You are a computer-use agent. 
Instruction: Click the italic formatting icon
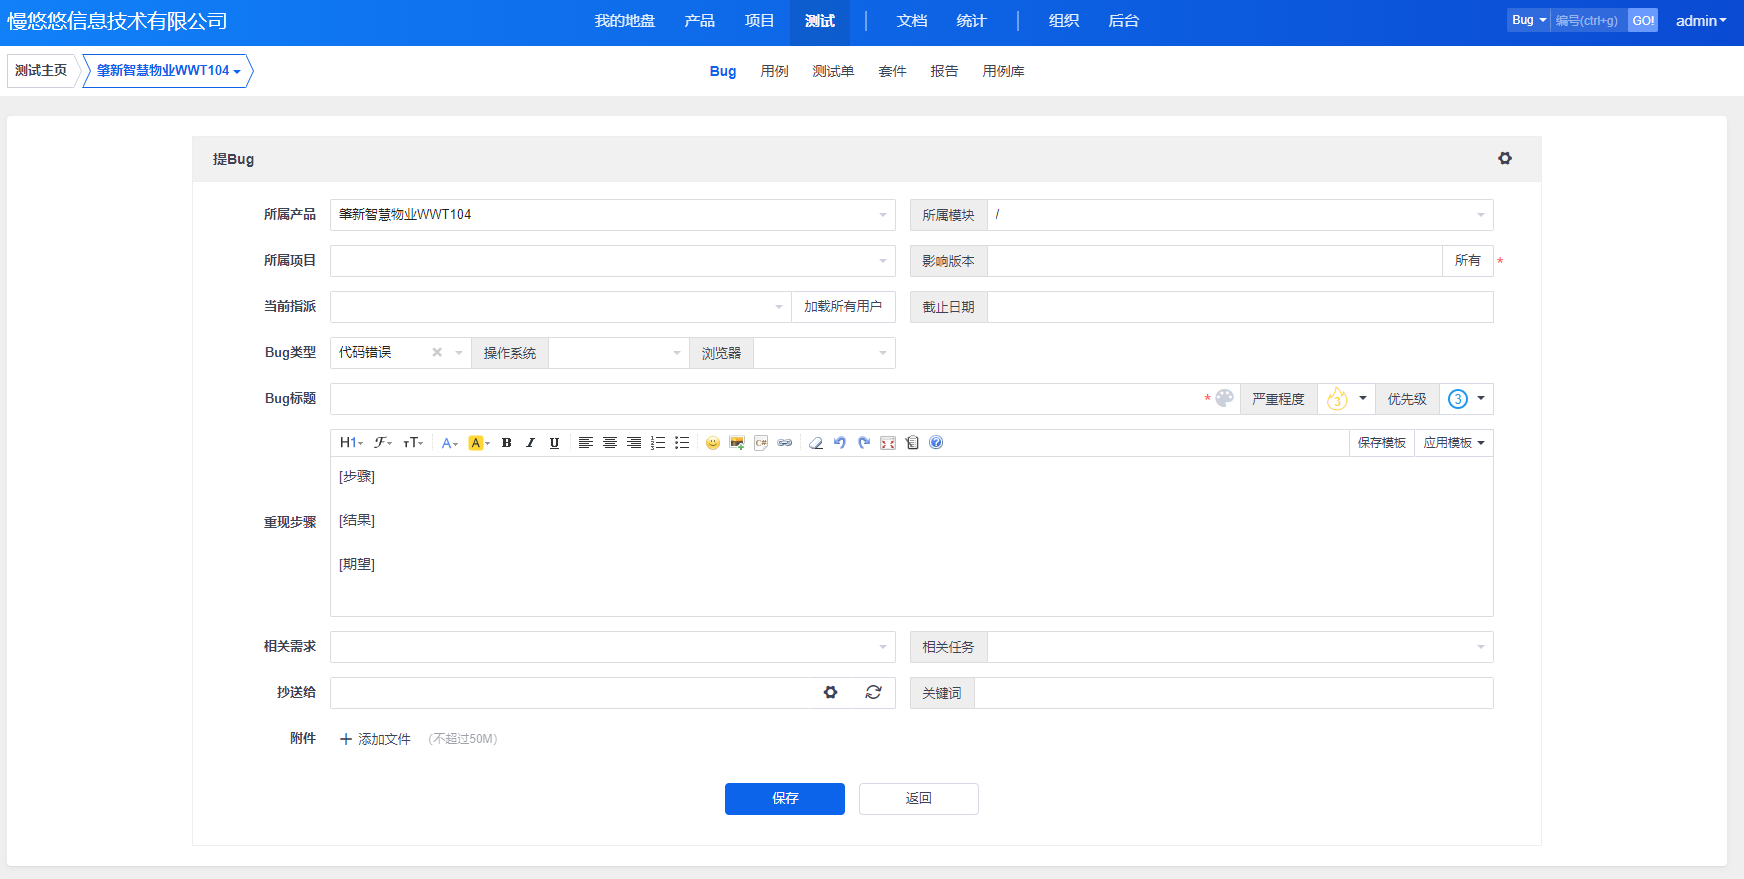pyautogui.click(x=530, y=443)
